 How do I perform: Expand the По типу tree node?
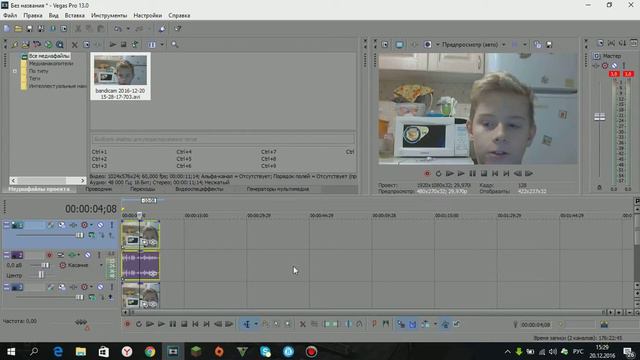pos(15,71)
